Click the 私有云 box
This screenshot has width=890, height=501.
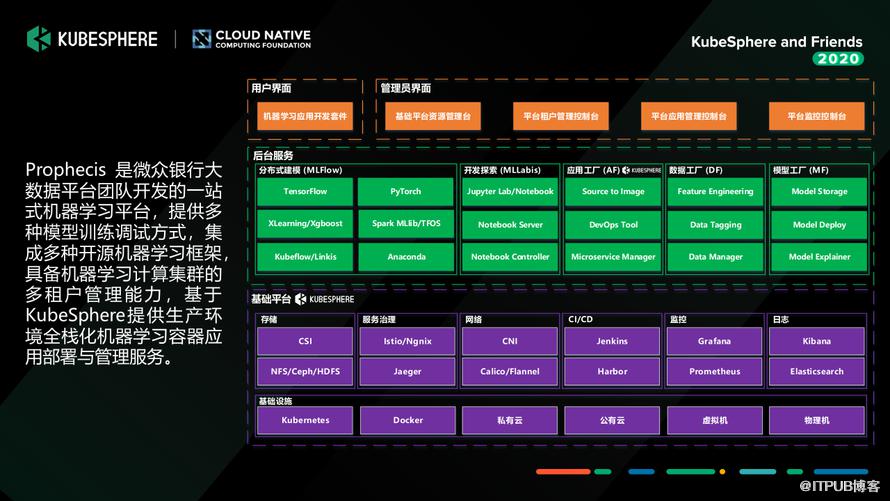pos(510,420)
